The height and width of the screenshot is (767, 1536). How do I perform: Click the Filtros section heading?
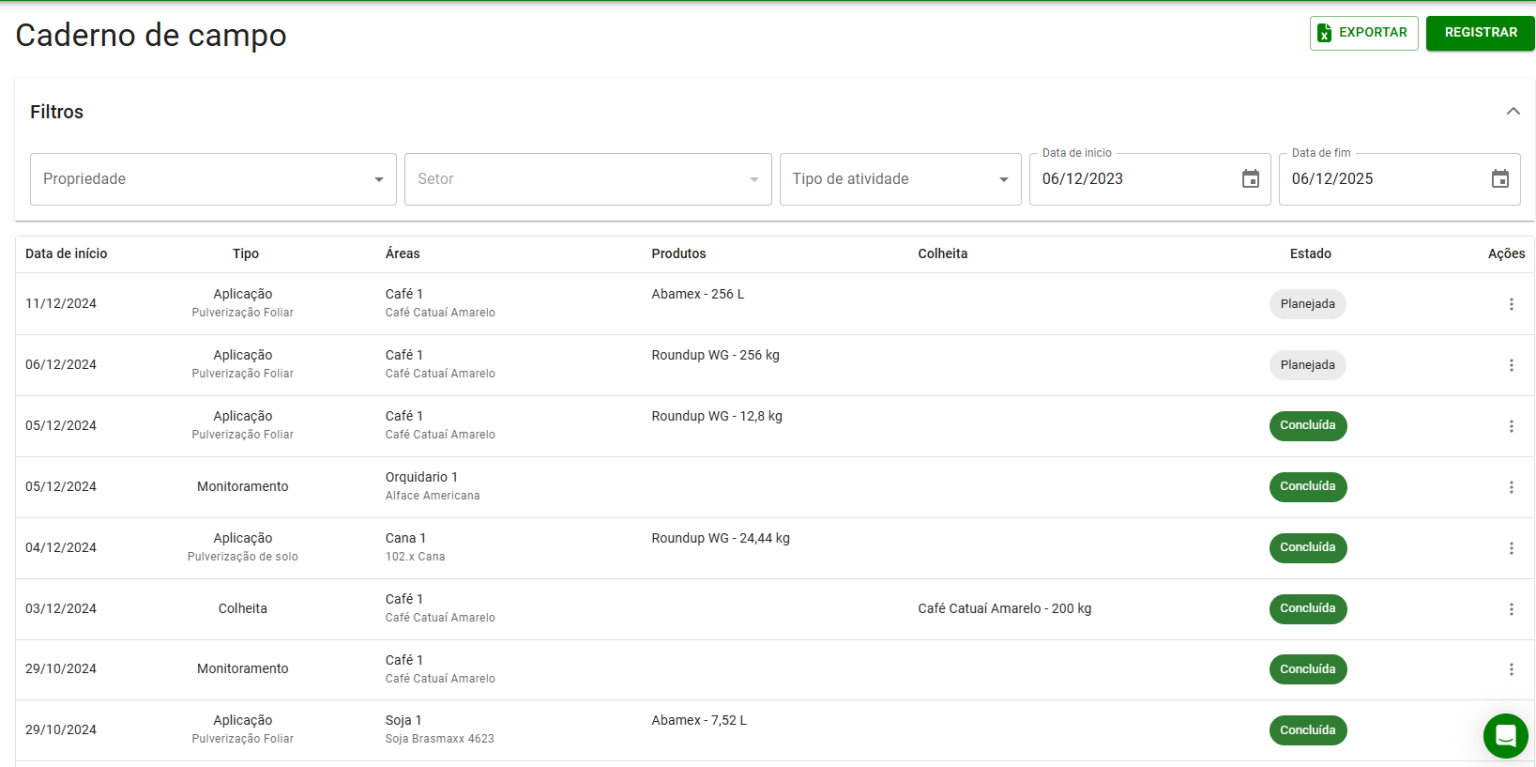57,112
